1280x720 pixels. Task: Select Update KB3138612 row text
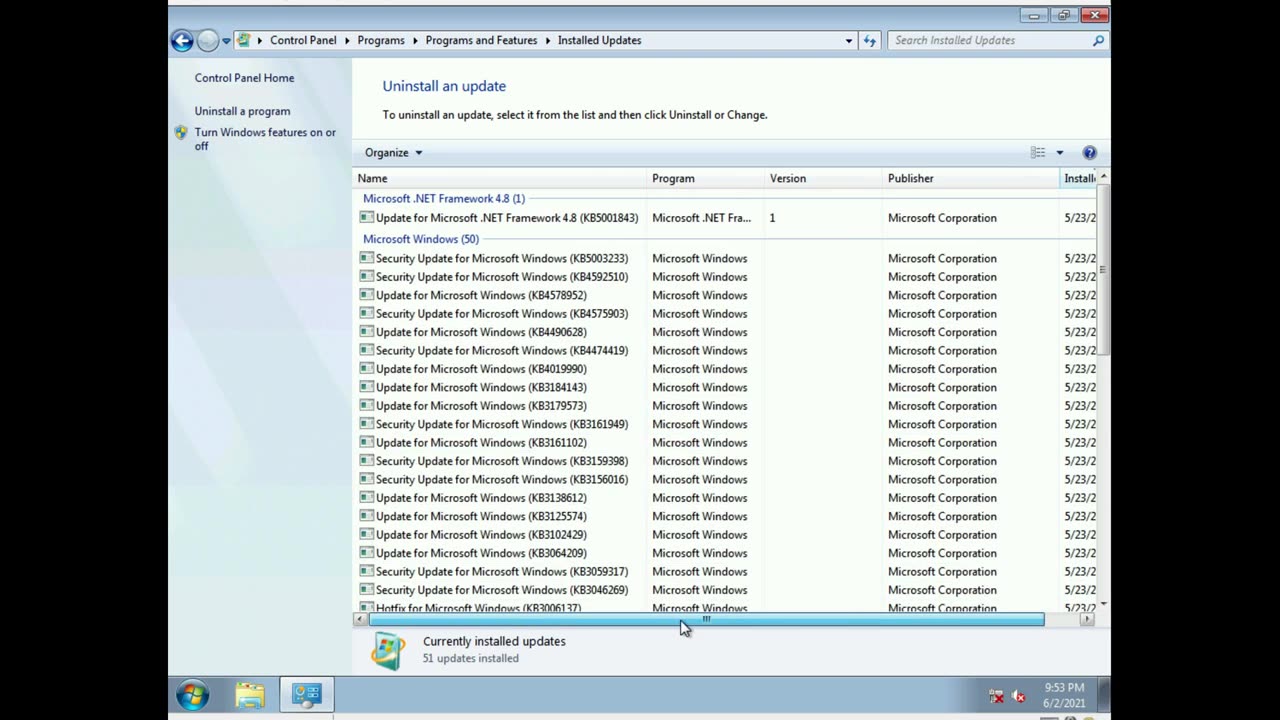point(481,498)
